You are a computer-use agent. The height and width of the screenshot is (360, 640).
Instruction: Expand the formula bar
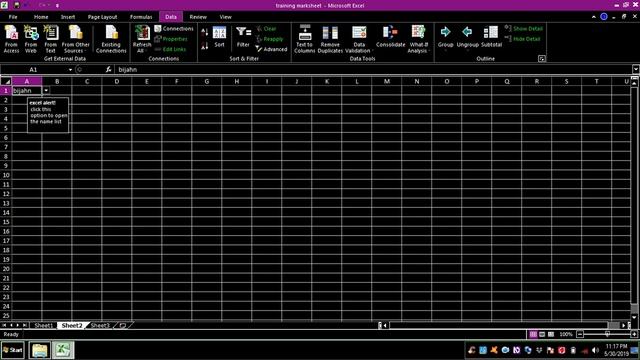(636, 69)
